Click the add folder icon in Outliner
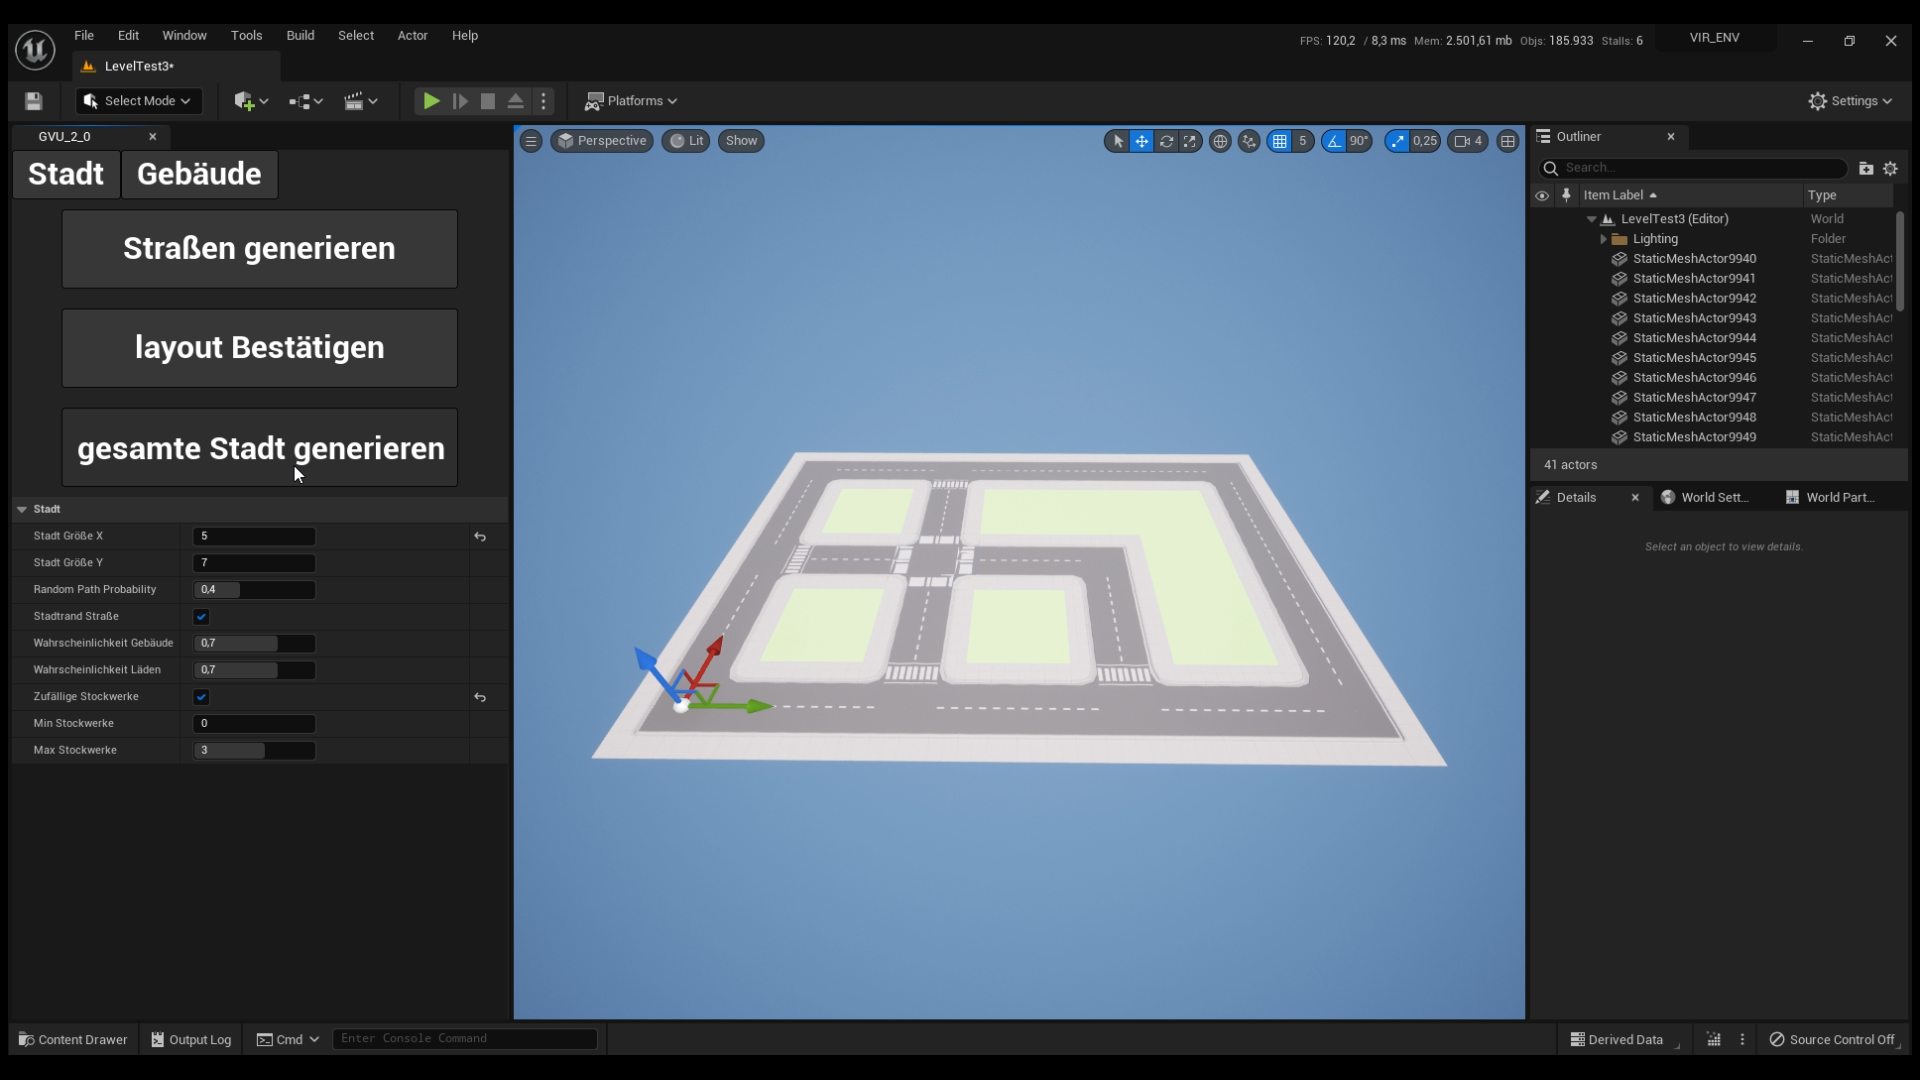 tap(1865, 168)
